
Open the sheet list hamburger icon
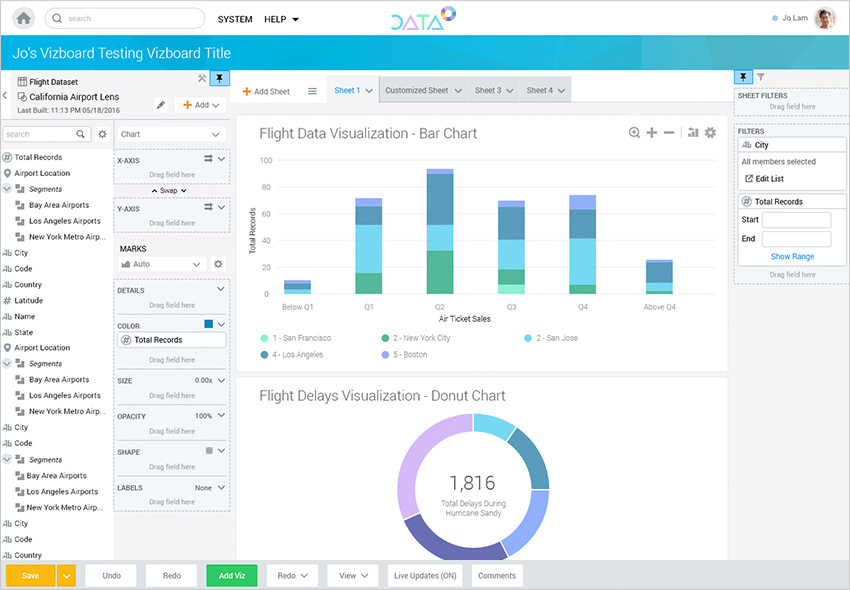coord(312,91)
